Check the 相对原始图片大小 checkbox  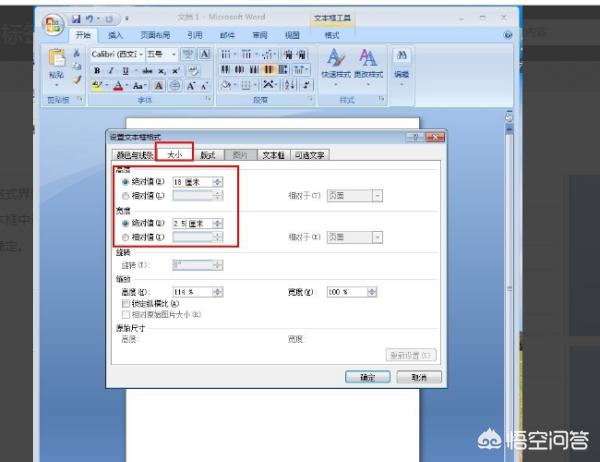point(126,315)
